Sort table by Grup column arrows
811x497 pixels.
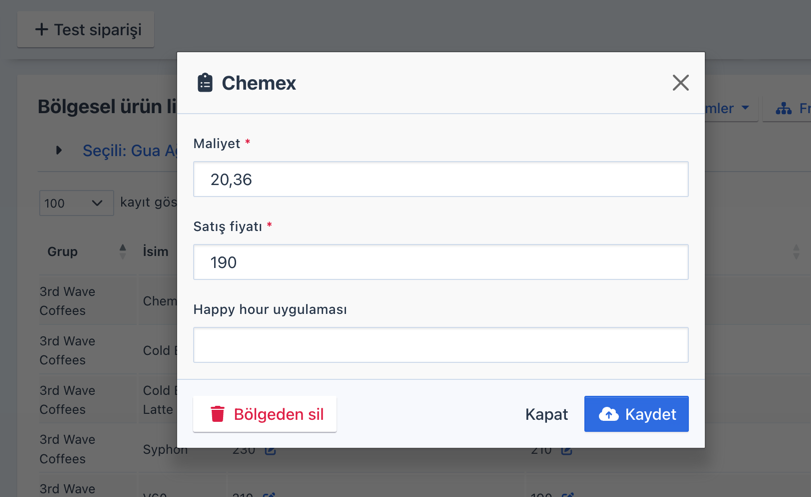(x=122, y=252)
